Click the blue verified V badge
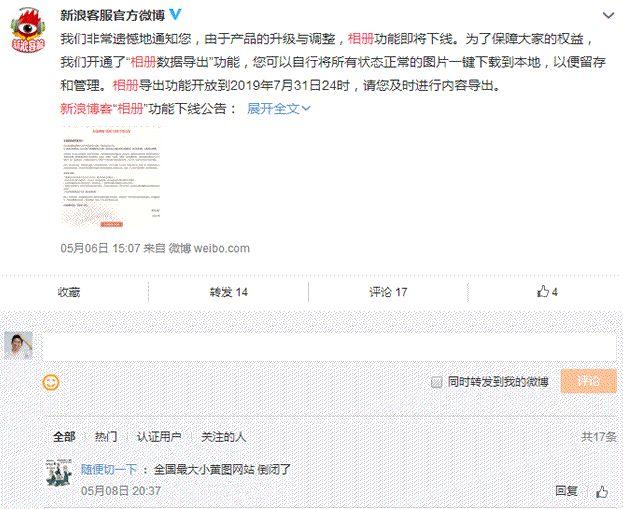This screenshot has height=509, width=623. (x=175, y=15)
